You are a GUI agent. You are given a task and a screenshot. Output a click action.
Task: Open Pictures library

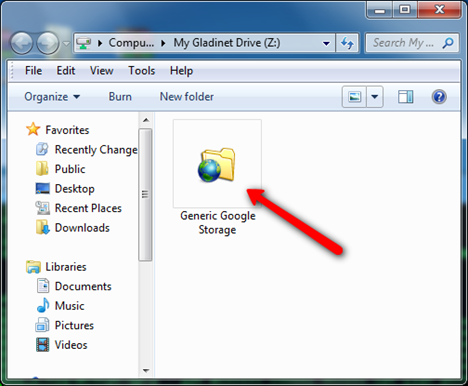(74, 325)
